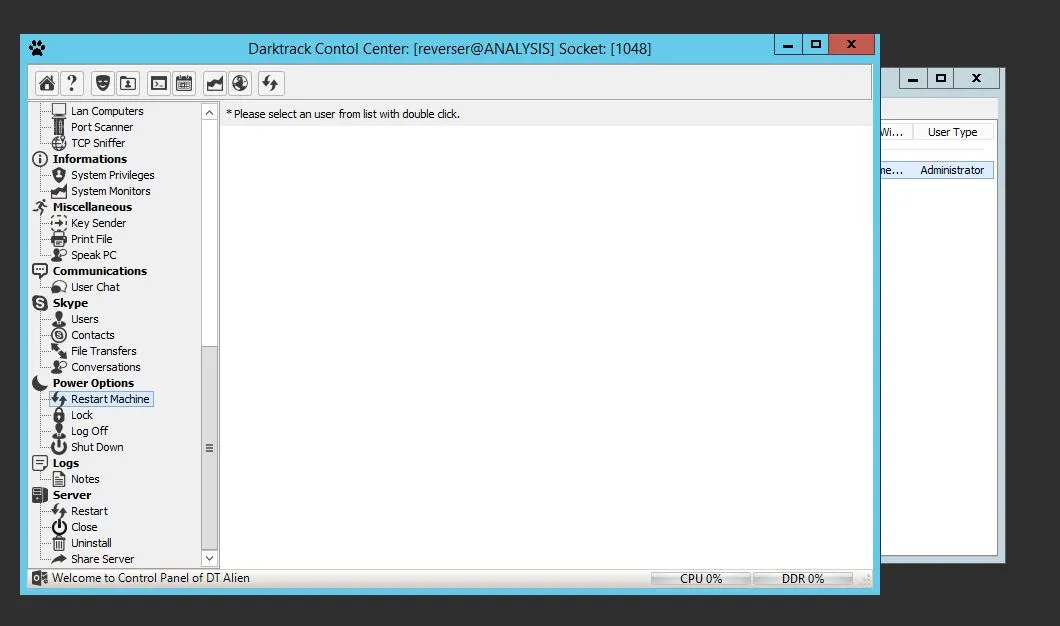
Task: Click 'Please select an user from list' message
Action: pyautogui.click(x=343, y=114)
